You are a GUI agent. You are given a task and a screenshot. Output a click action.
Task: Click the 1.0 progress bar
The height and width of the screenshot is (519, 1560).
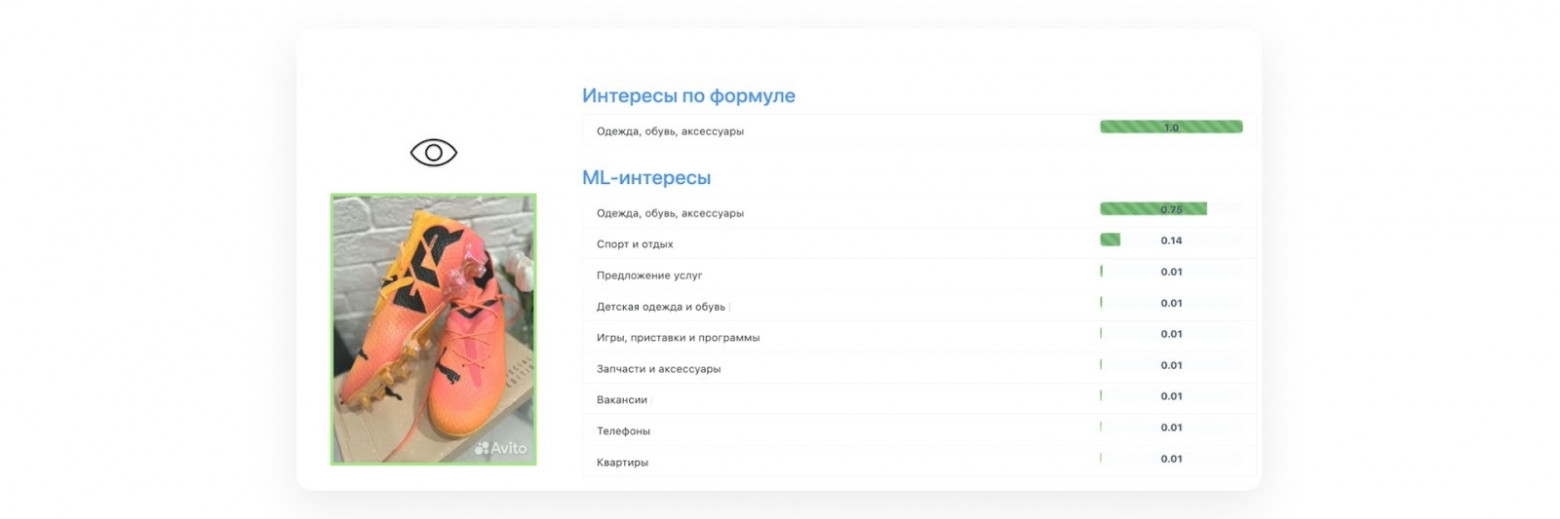click(1171, 127)
